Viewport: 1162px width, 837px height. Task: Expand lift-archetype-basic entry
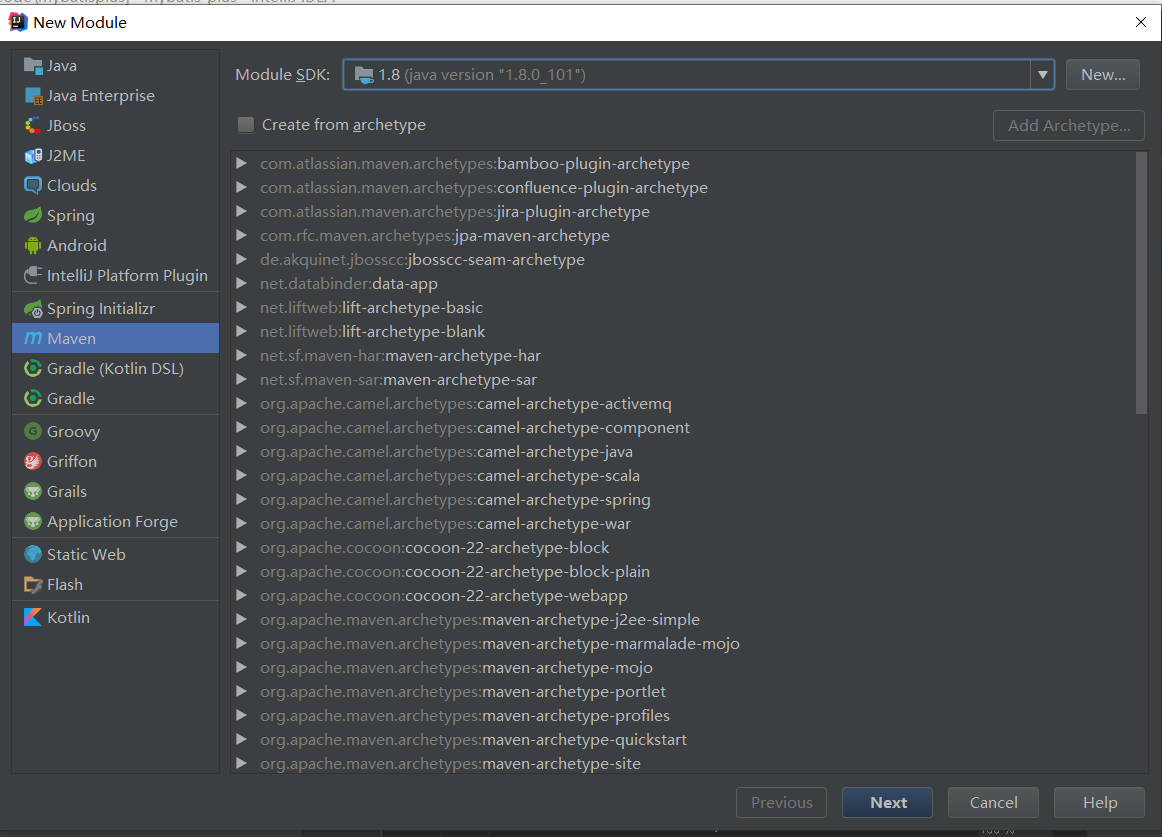[x=241, y=307]
